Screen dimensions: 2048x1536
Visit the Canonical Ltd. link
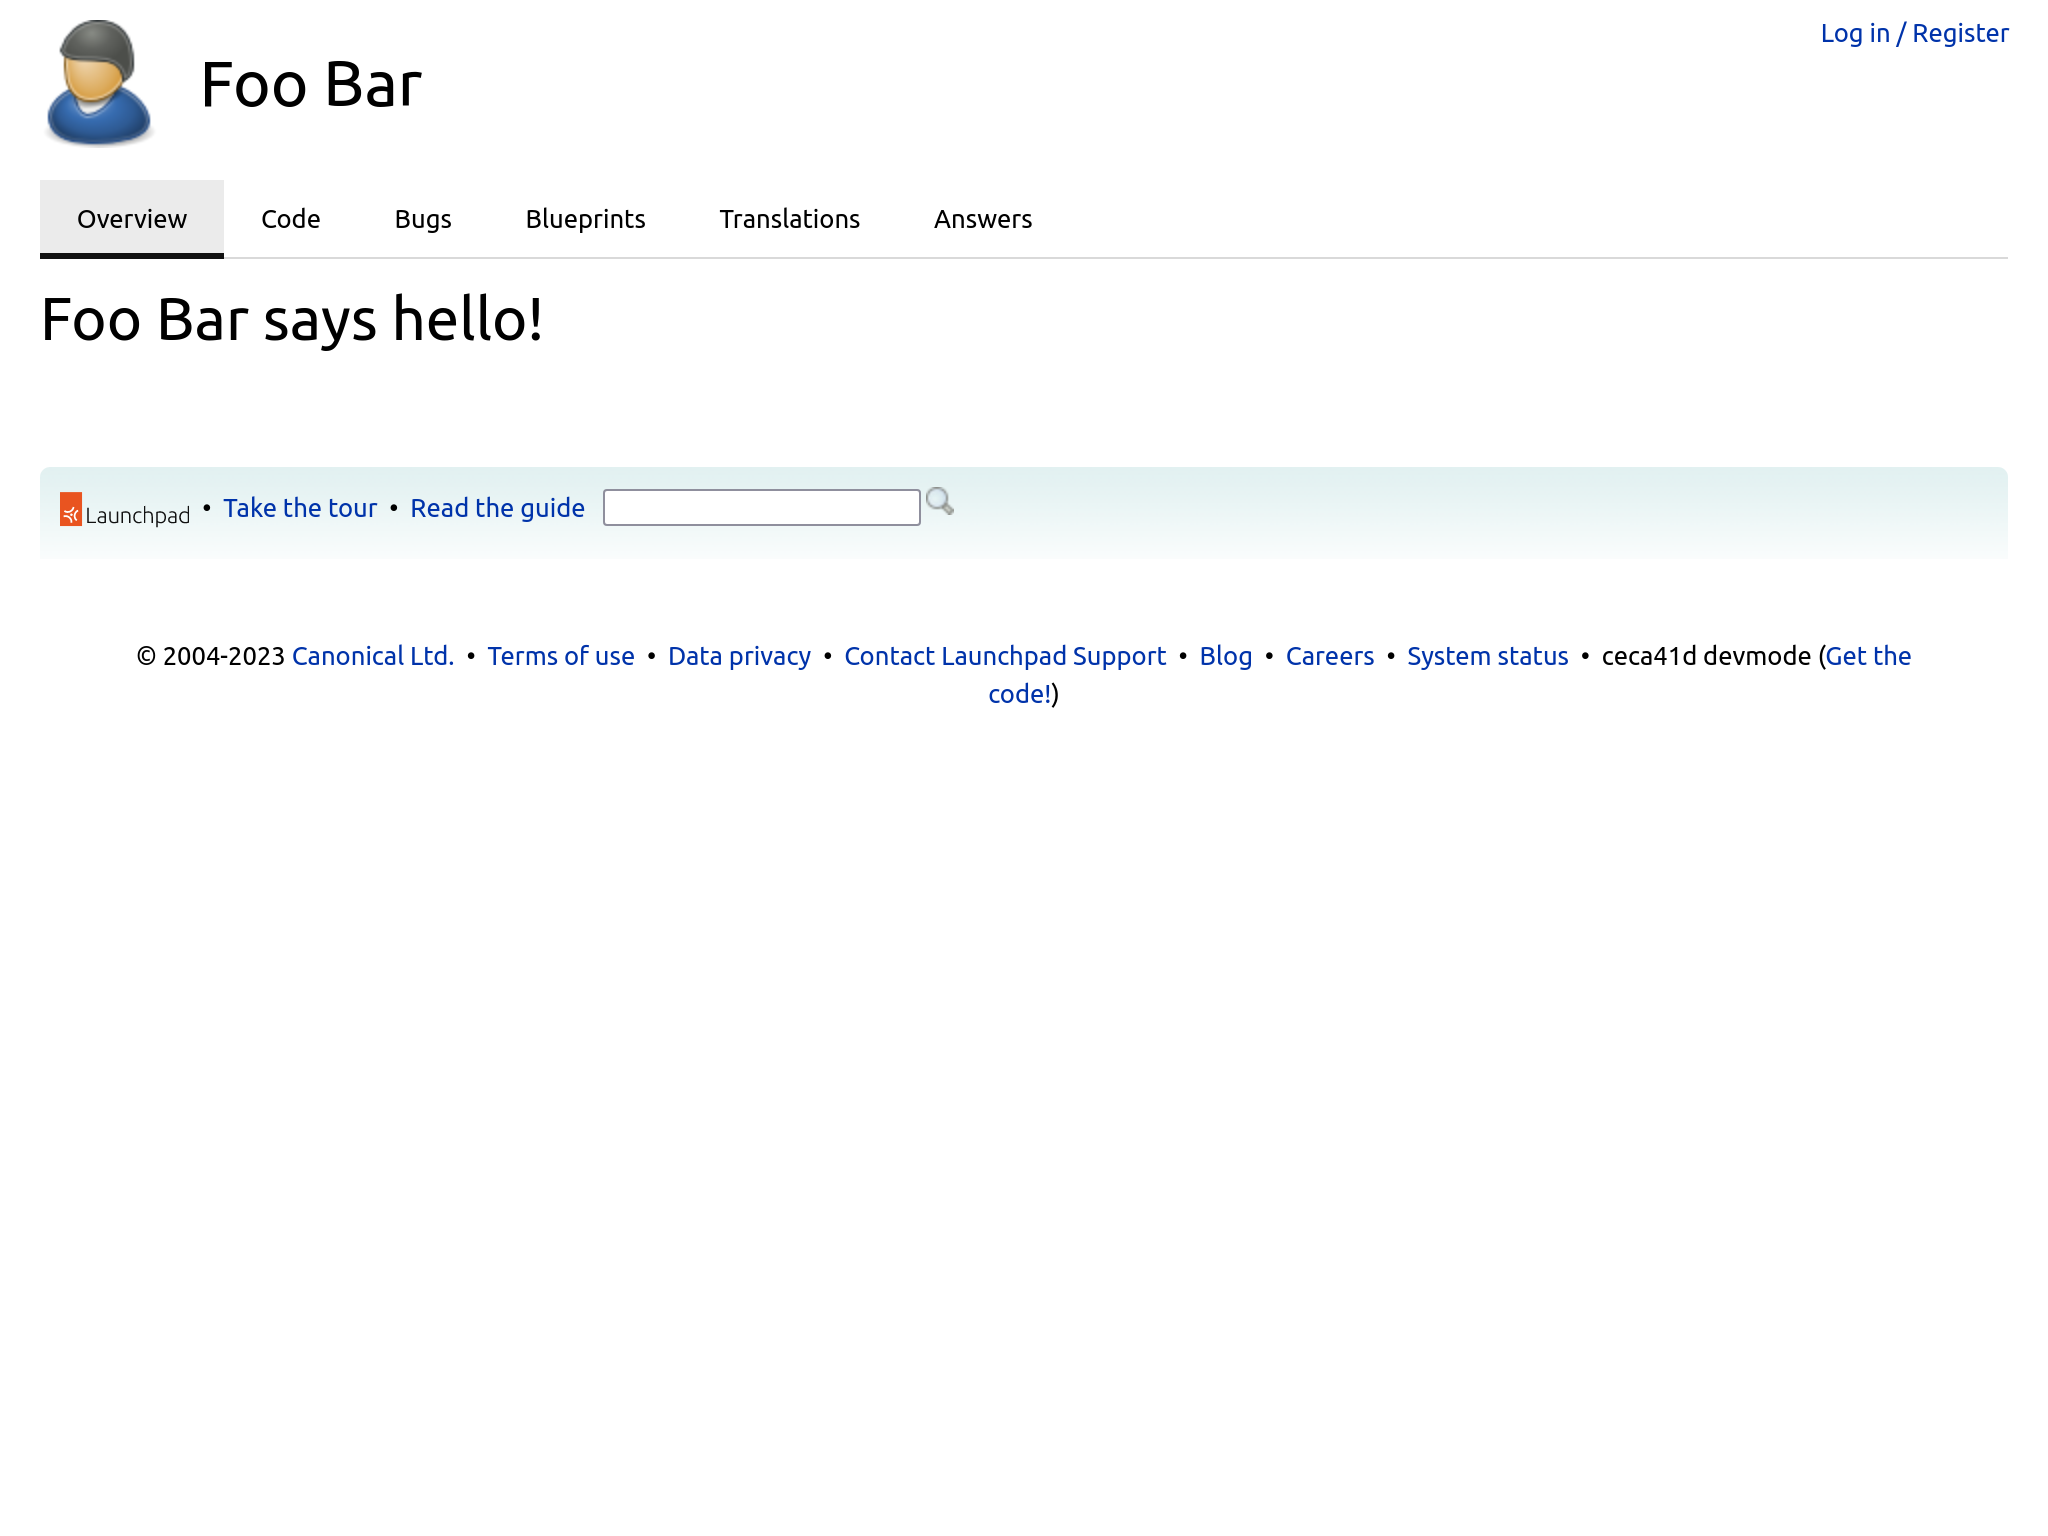click(x=372, y=656)
